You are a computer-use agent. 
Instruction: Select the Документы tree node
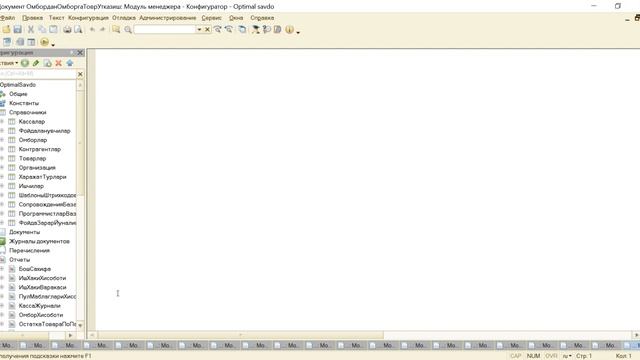coord(24,232)
